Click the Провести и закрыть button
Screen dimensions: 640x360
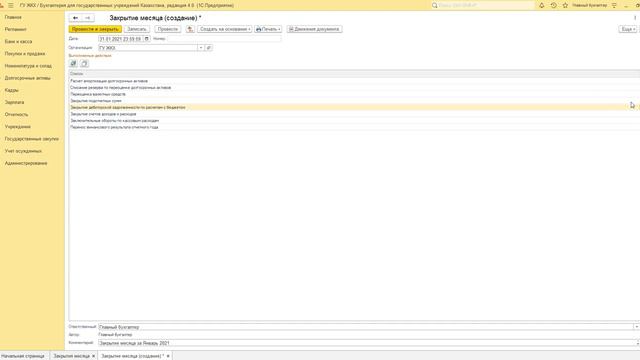pyautogui.click(x=95, y=29)
